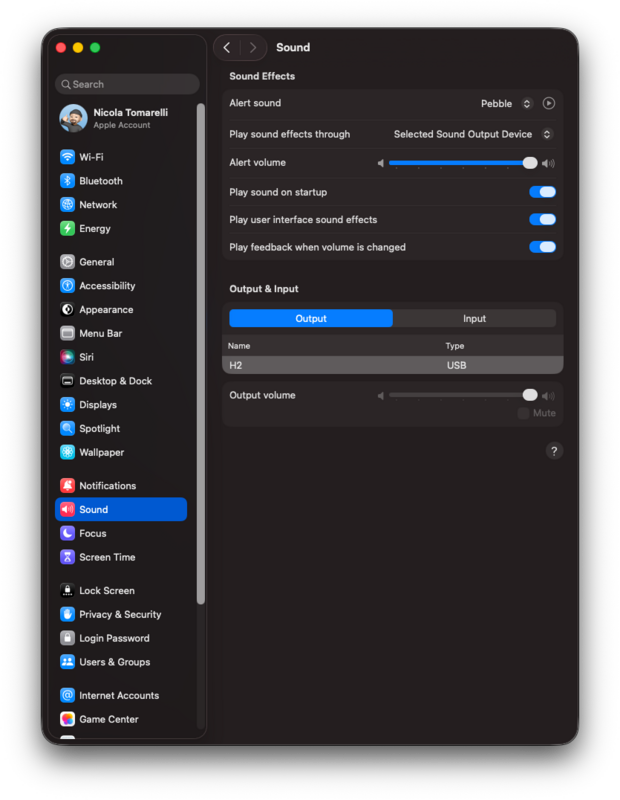620x800 pixels.
Task: Disable Play sound on startup
Action: coord(542,192)
